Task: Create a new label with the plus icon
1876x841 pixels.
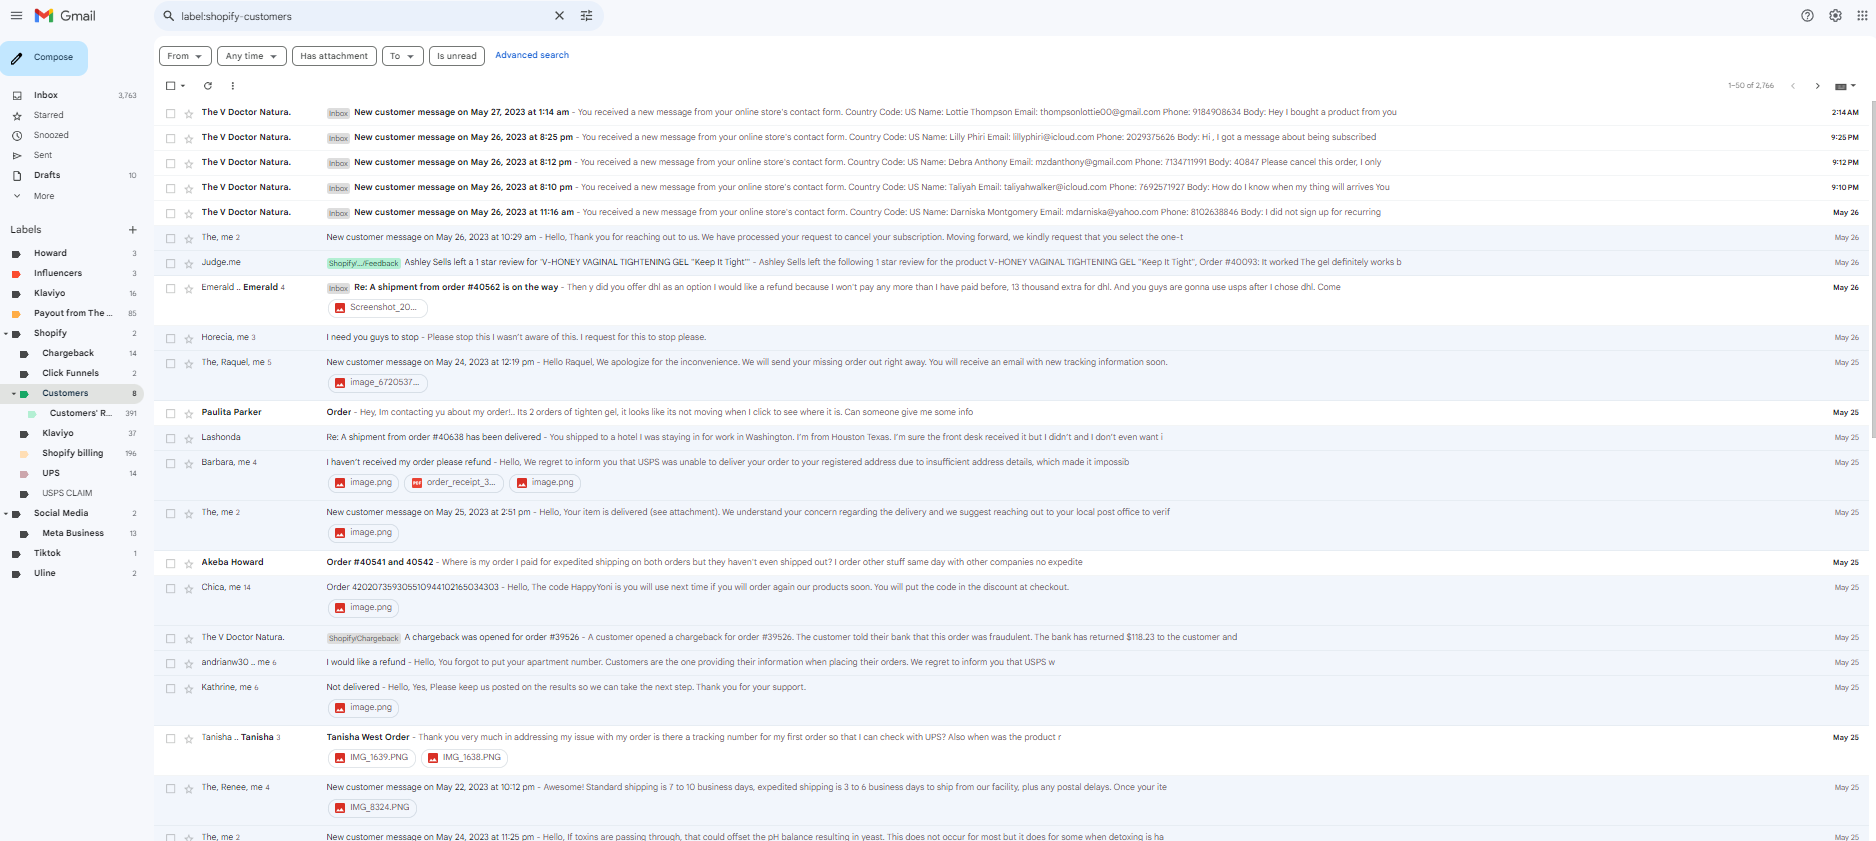Action: (132, 230)
